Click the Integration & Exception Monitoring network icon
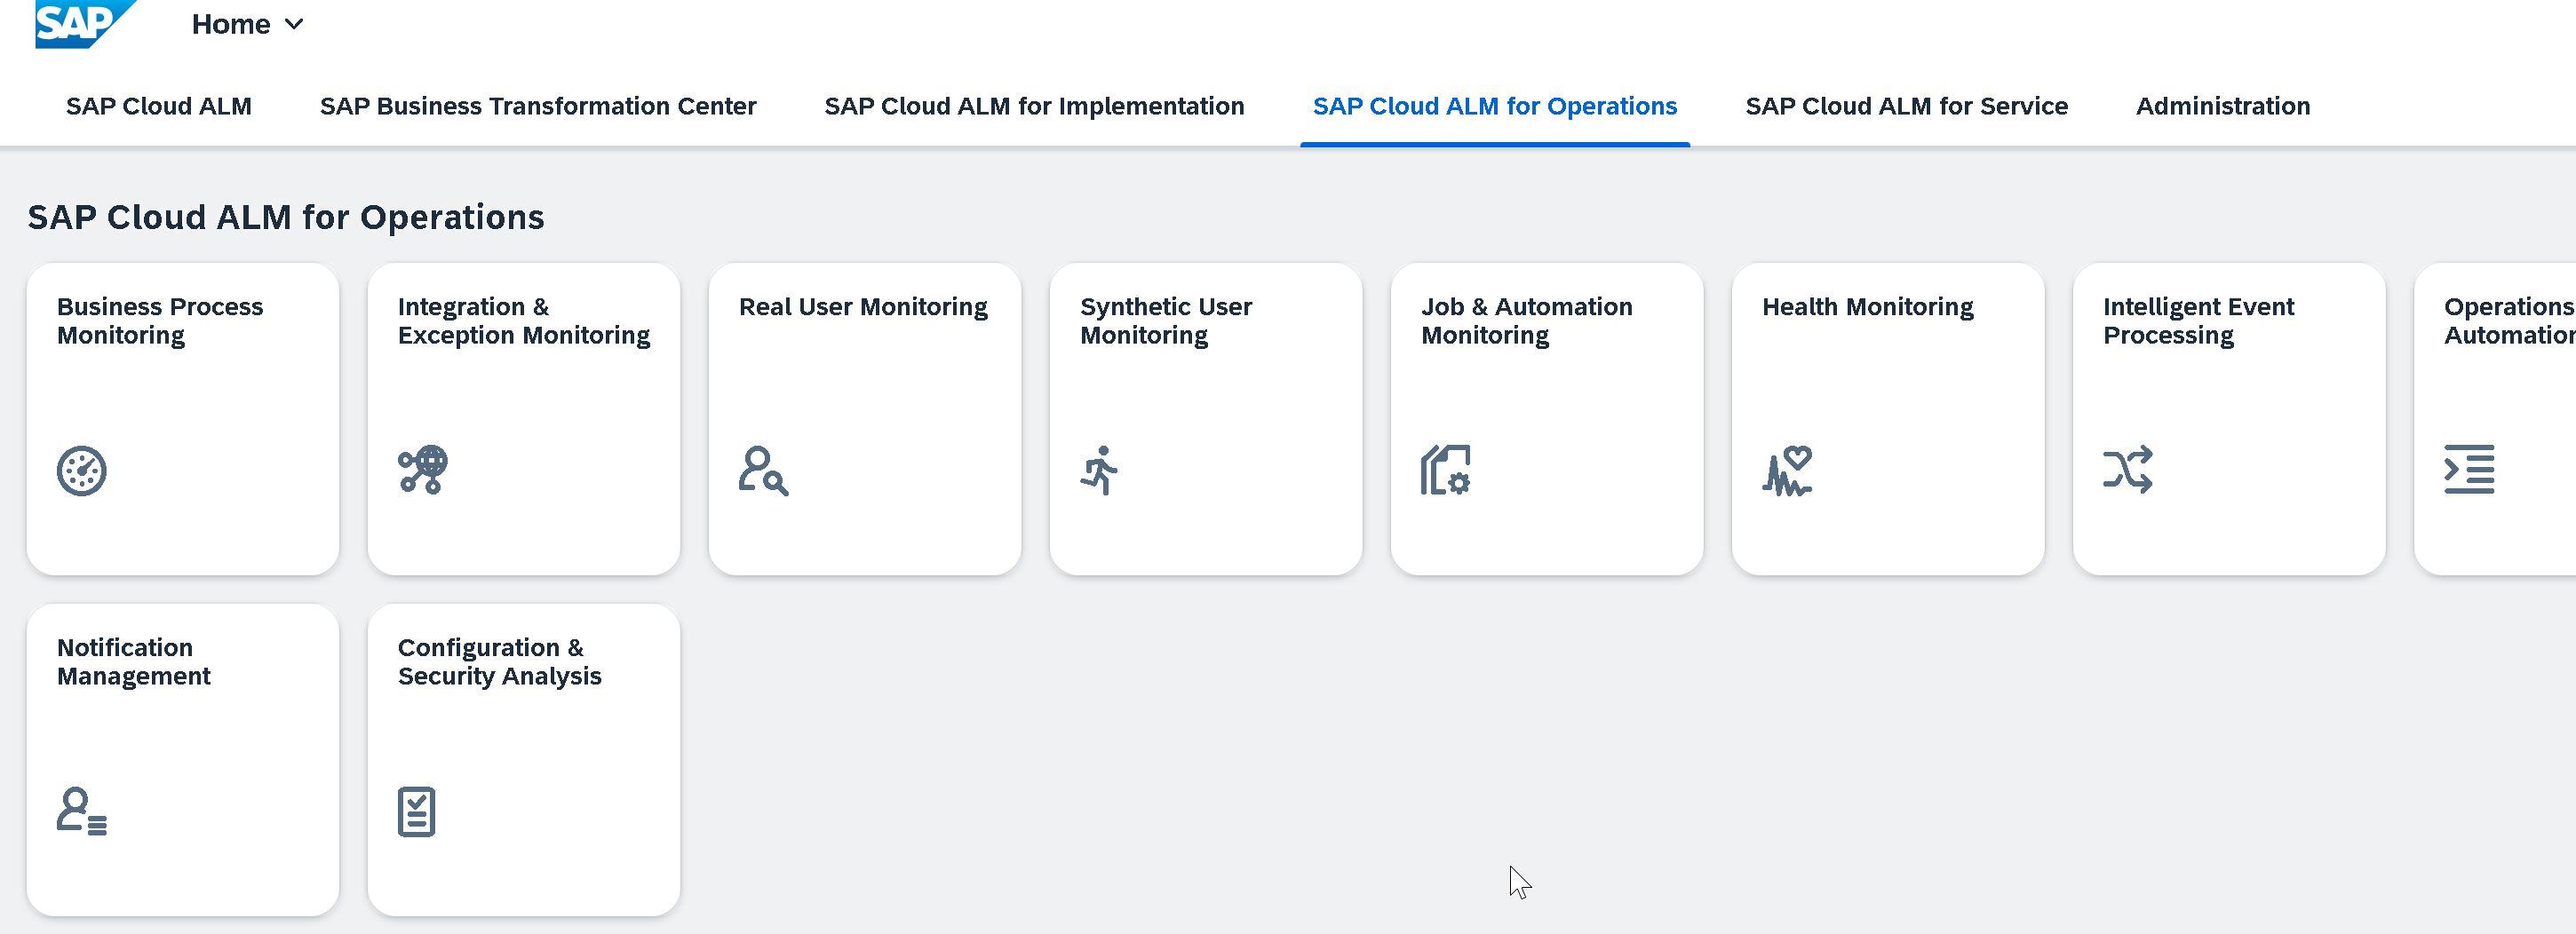2576x934 pixels. coord(423,470)
